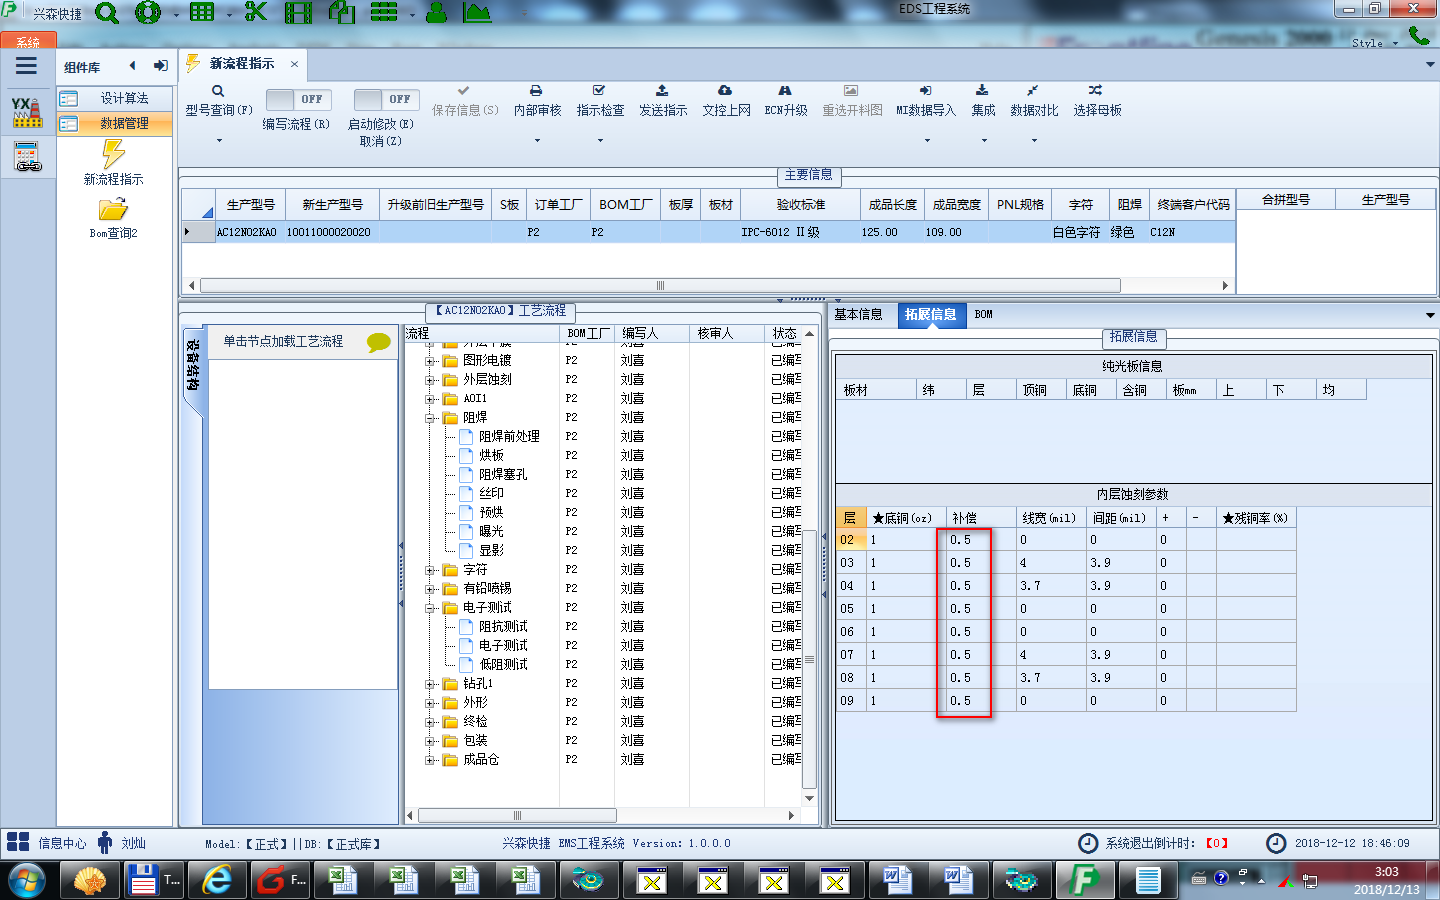
Task: Expand the 钻孔1 tree node
Action: pos(430,683)
